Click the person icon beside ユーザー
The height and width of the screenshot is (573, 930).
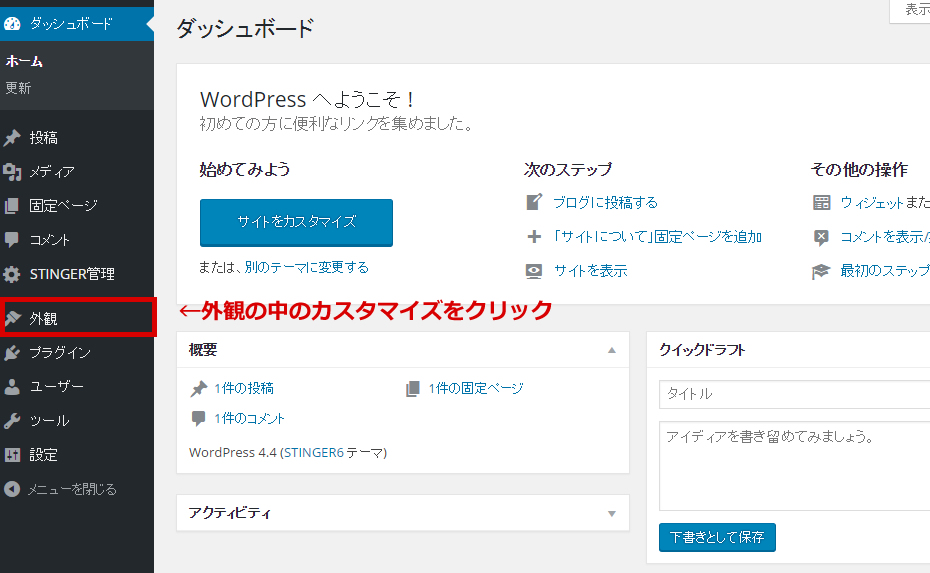click(12, 387)
